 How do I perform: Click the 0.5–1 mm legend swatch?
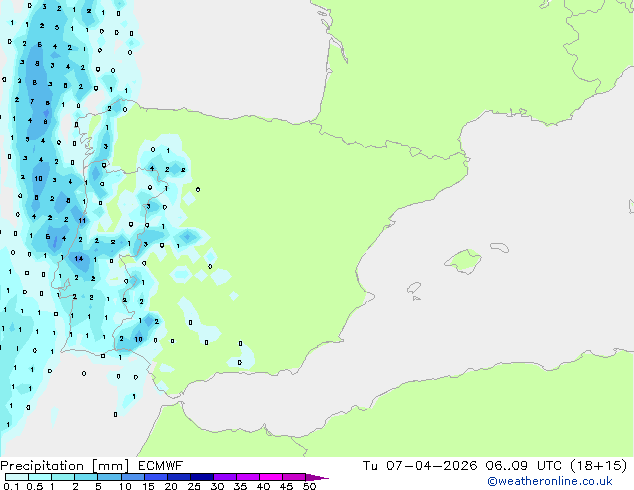click(40, 477)
